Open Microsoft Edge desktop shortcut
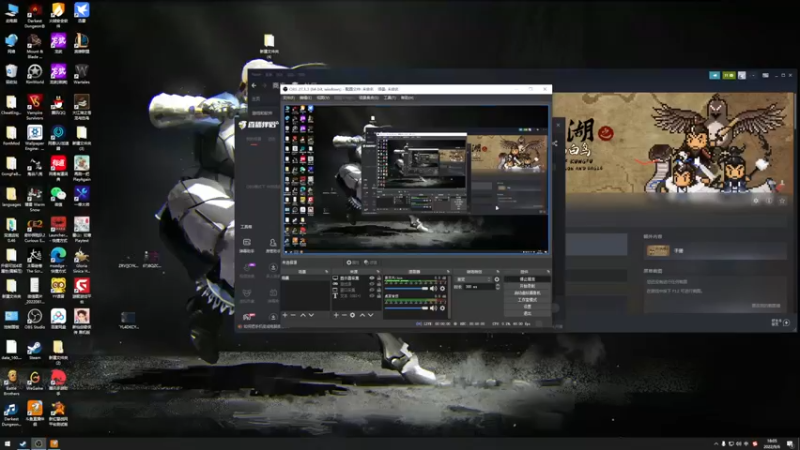The width and height of the screenshot is (800, 450). click(58, 258)
